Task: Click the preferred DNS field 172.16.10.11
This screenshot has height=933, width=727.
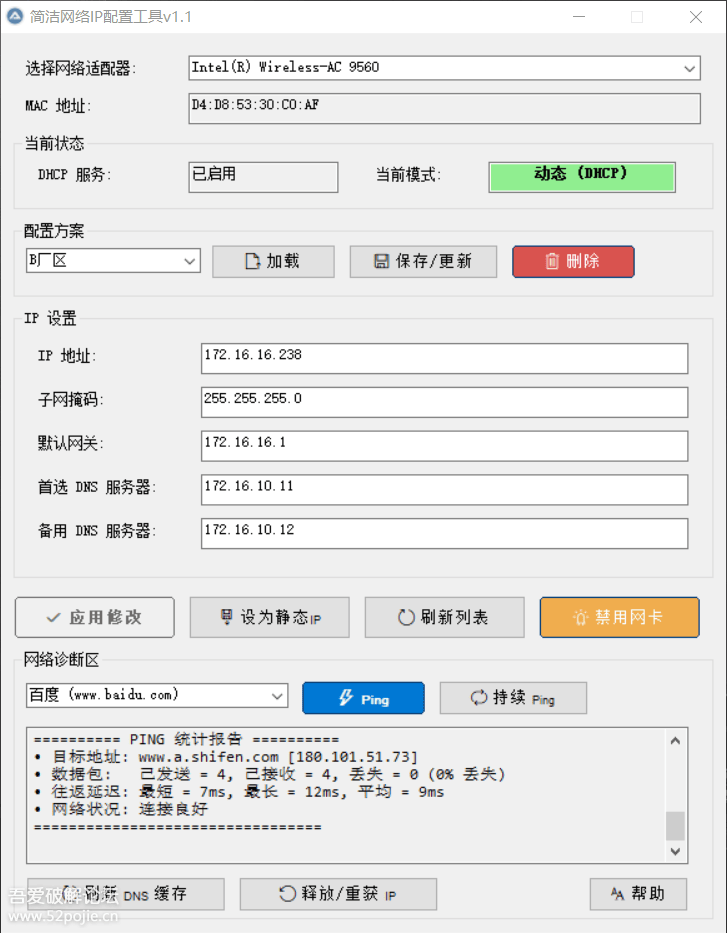Action: click(x=444, y=489)
